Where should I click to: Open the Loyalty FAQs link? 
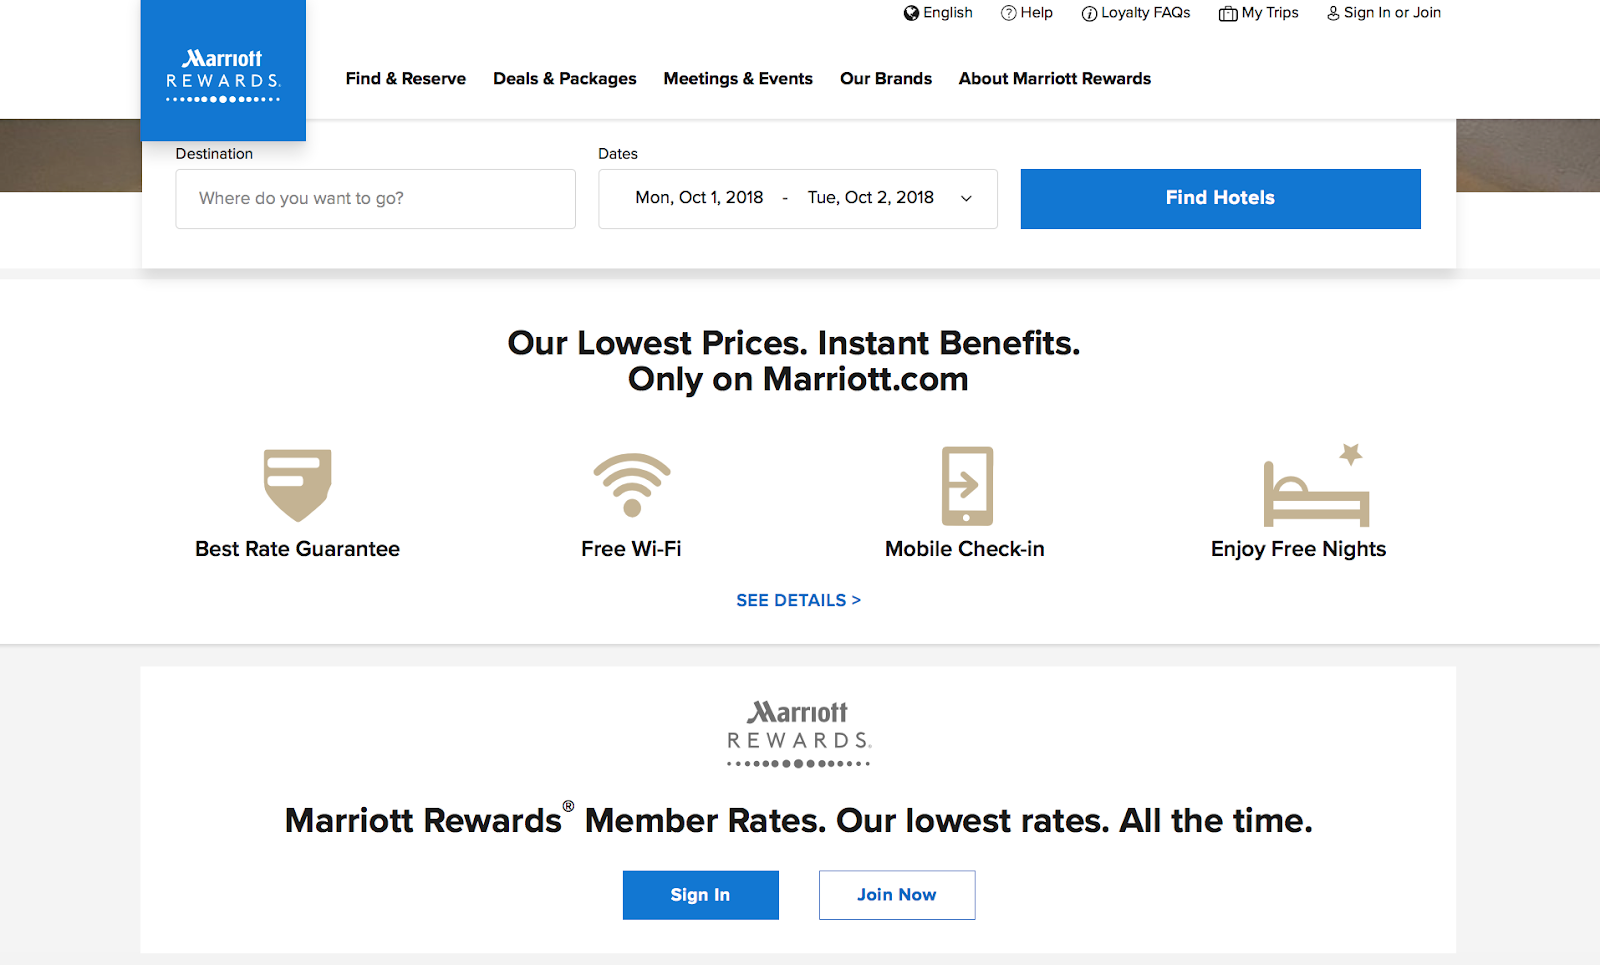point(1146,13)
